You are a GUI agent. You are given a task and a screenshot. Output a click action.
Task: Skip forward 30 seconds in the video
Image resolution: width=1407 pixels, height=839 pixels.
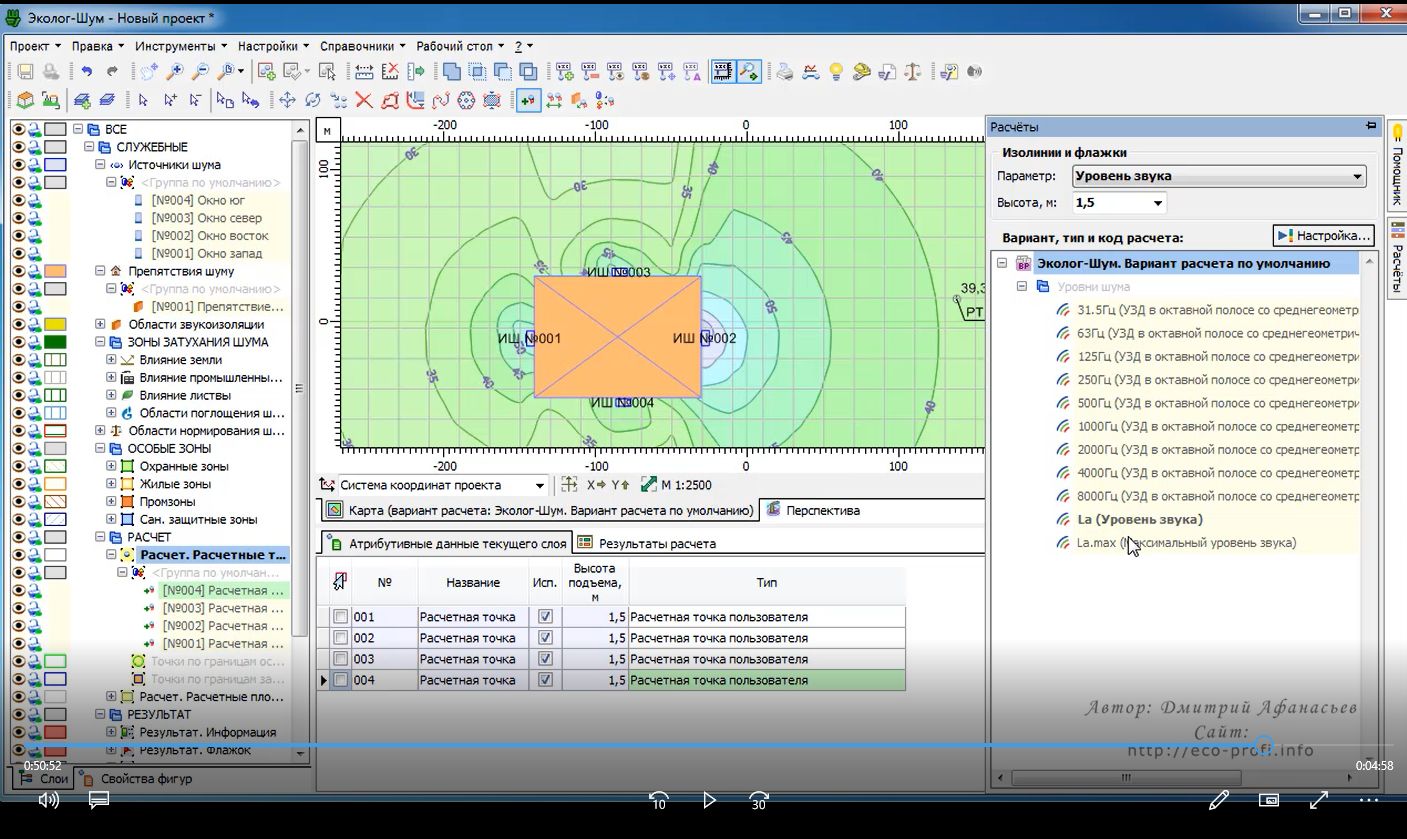point(759,800)
